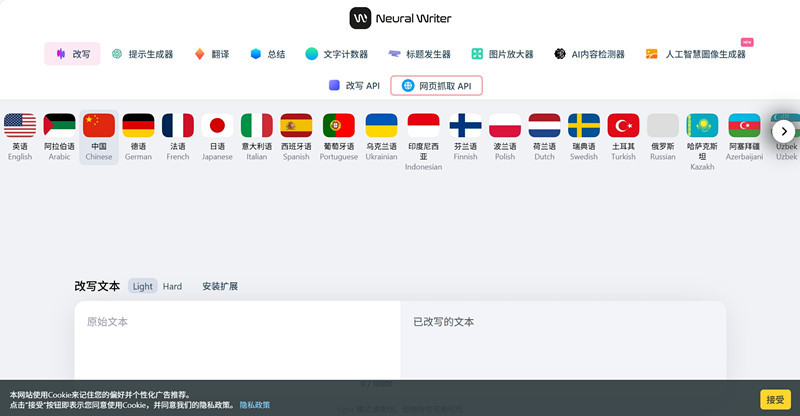
Task: Select the Swedish flag icon
Action: [584, 126]
